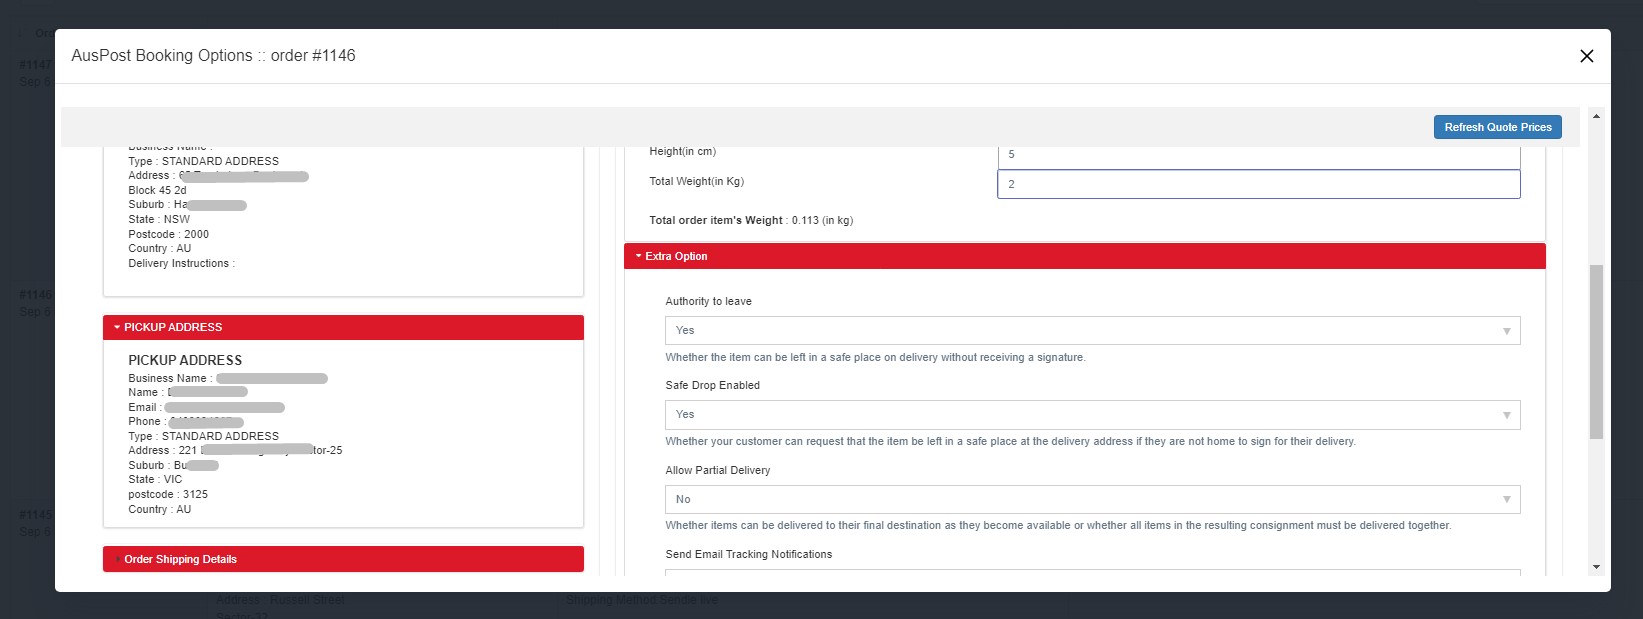Click the pickup 'Business Name' line
1643x619 pixels.
pos(228,378)
